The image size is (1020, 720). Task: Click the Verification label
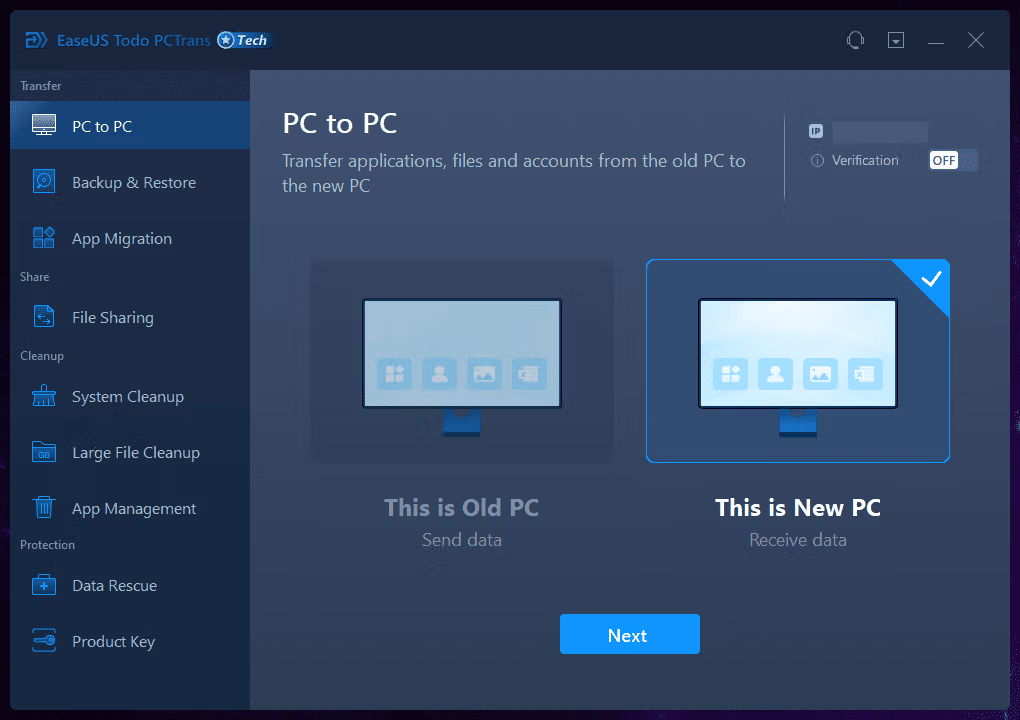(865, 160)
